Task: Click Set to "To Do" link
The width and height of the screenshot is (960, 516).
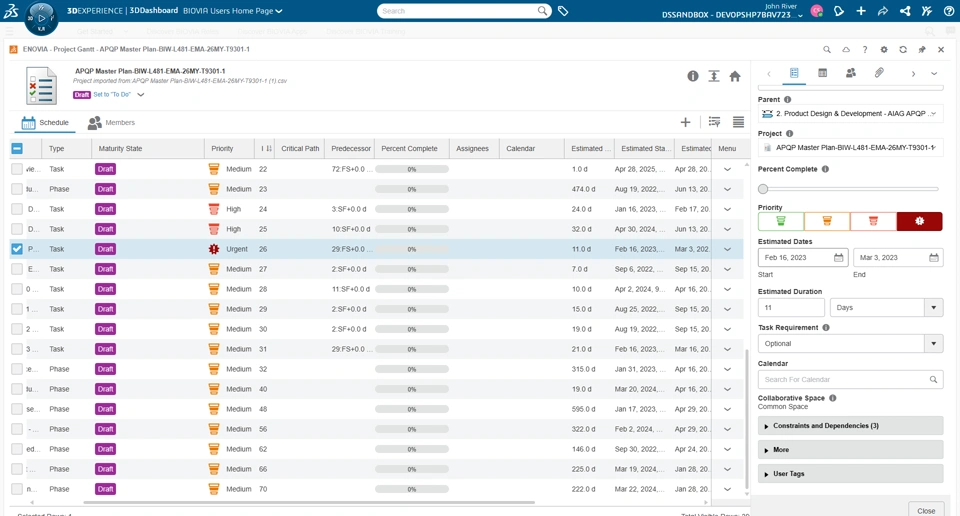Action: (x=112, y=95)
